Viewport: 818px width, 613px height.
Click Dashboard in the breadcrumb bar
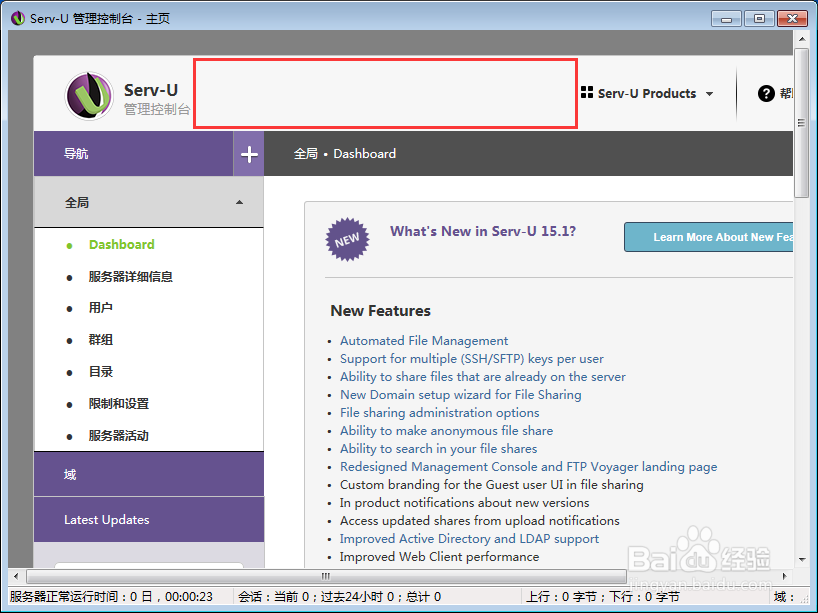coord(365,154)
